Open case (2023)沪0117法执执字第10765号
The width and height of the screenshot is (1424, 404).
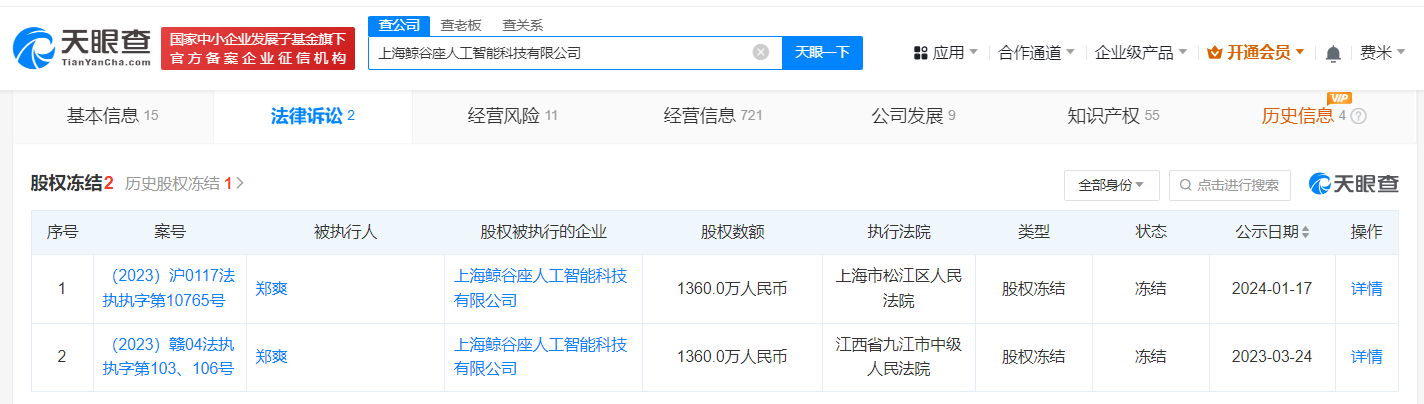pos(169,288)
